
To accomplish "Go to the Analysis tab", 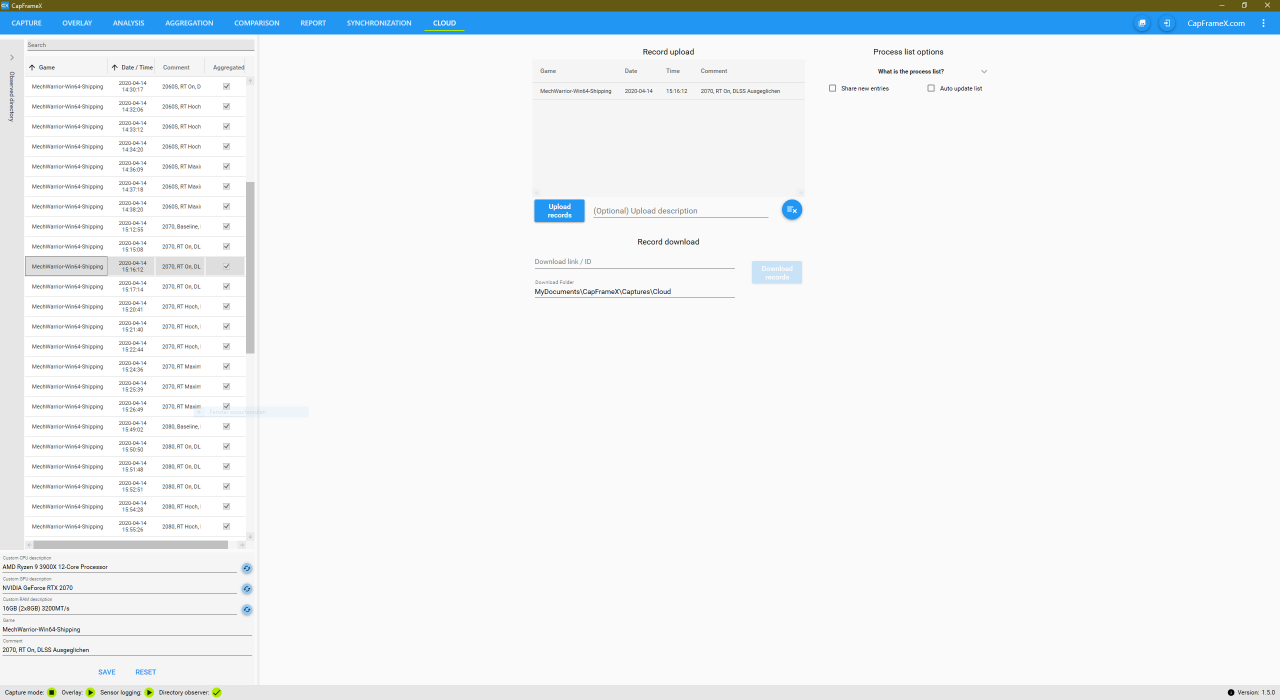I will (129, 23).
